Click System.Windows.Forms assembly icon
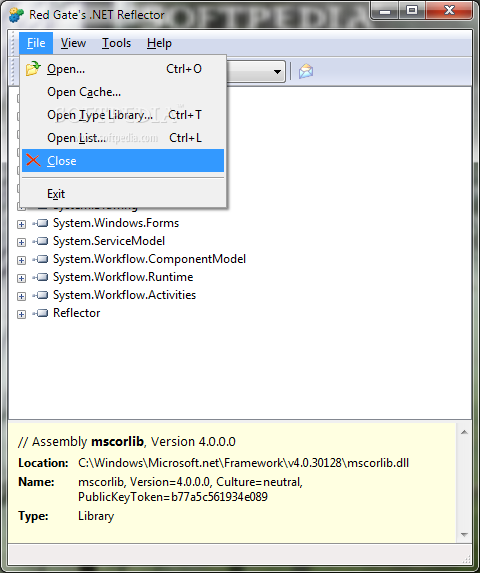The height and width of the screenshot is (573, 480). [40, 223]
